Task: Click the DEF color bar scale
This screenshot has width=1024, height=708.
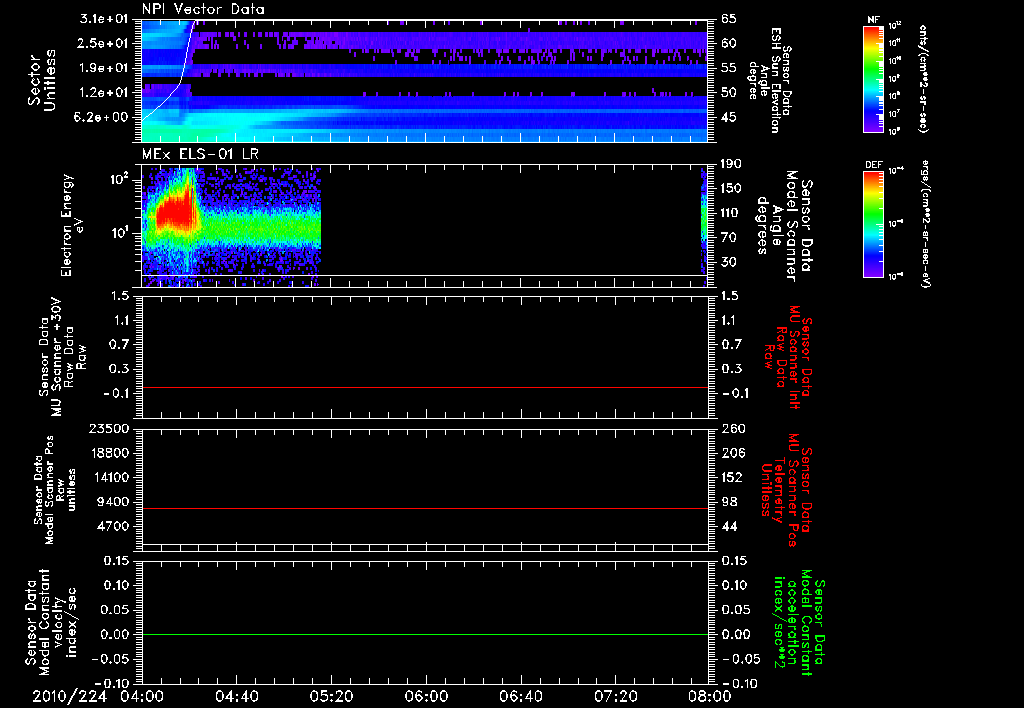Action: pos(874,224)
